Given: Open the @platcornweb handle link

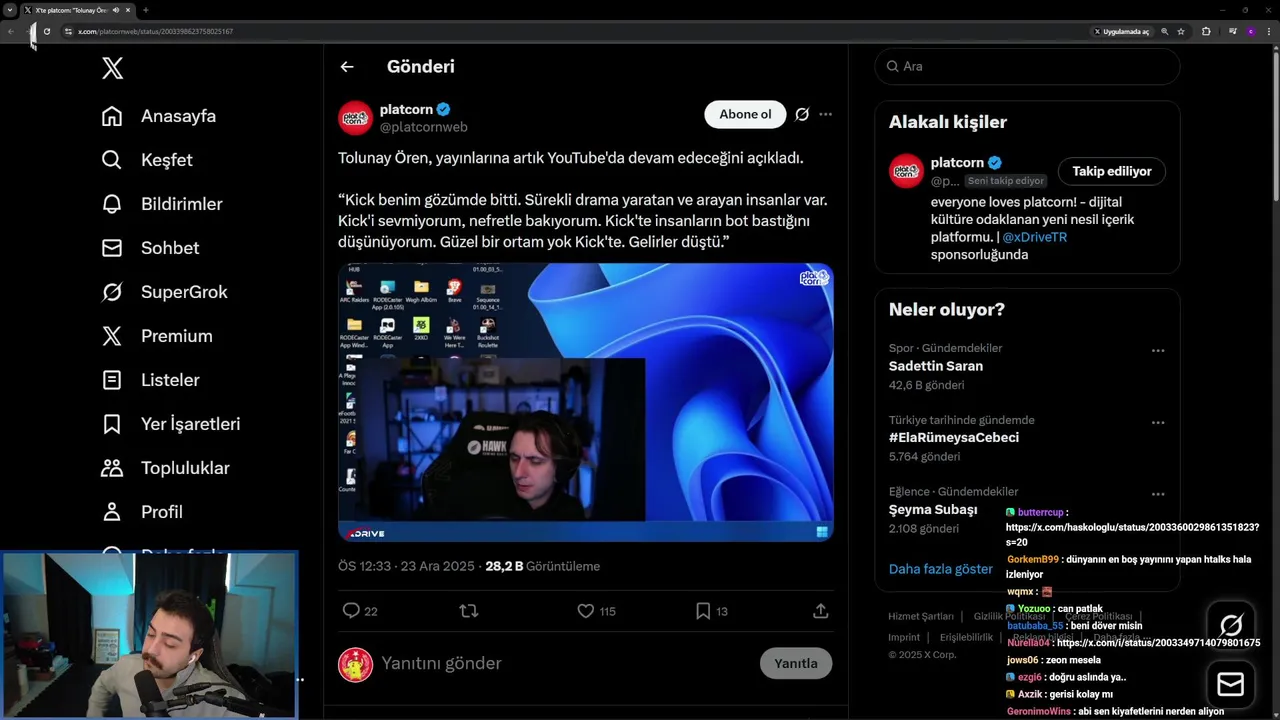Looking at the screenshot, I should 424,127.
